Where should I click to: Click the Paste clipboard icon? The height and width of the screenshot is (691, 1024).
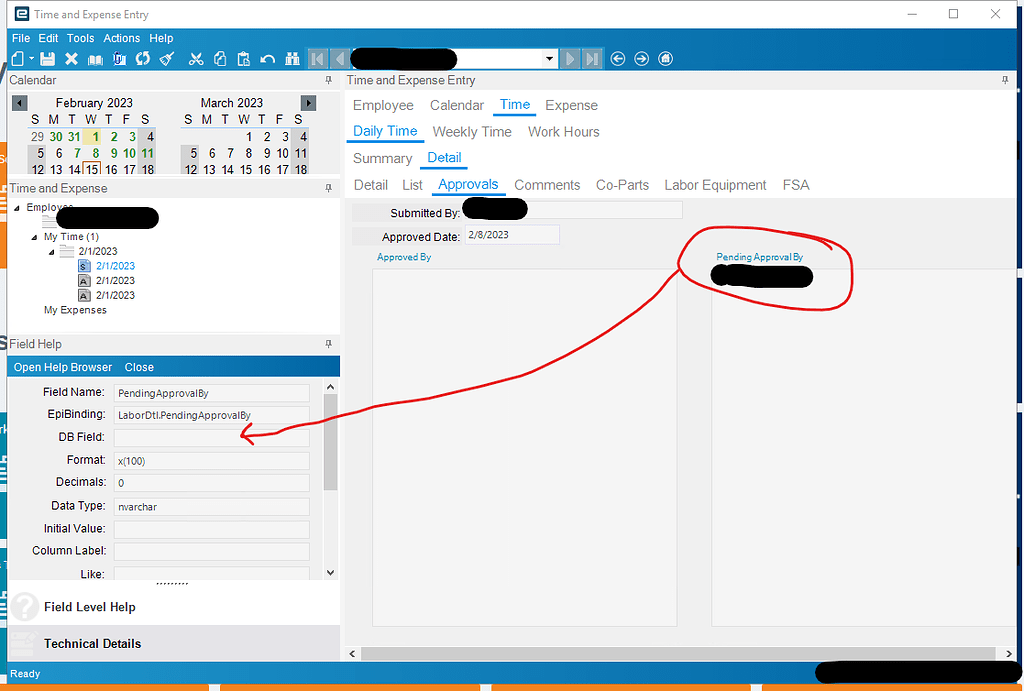click(x=244, y=58)
